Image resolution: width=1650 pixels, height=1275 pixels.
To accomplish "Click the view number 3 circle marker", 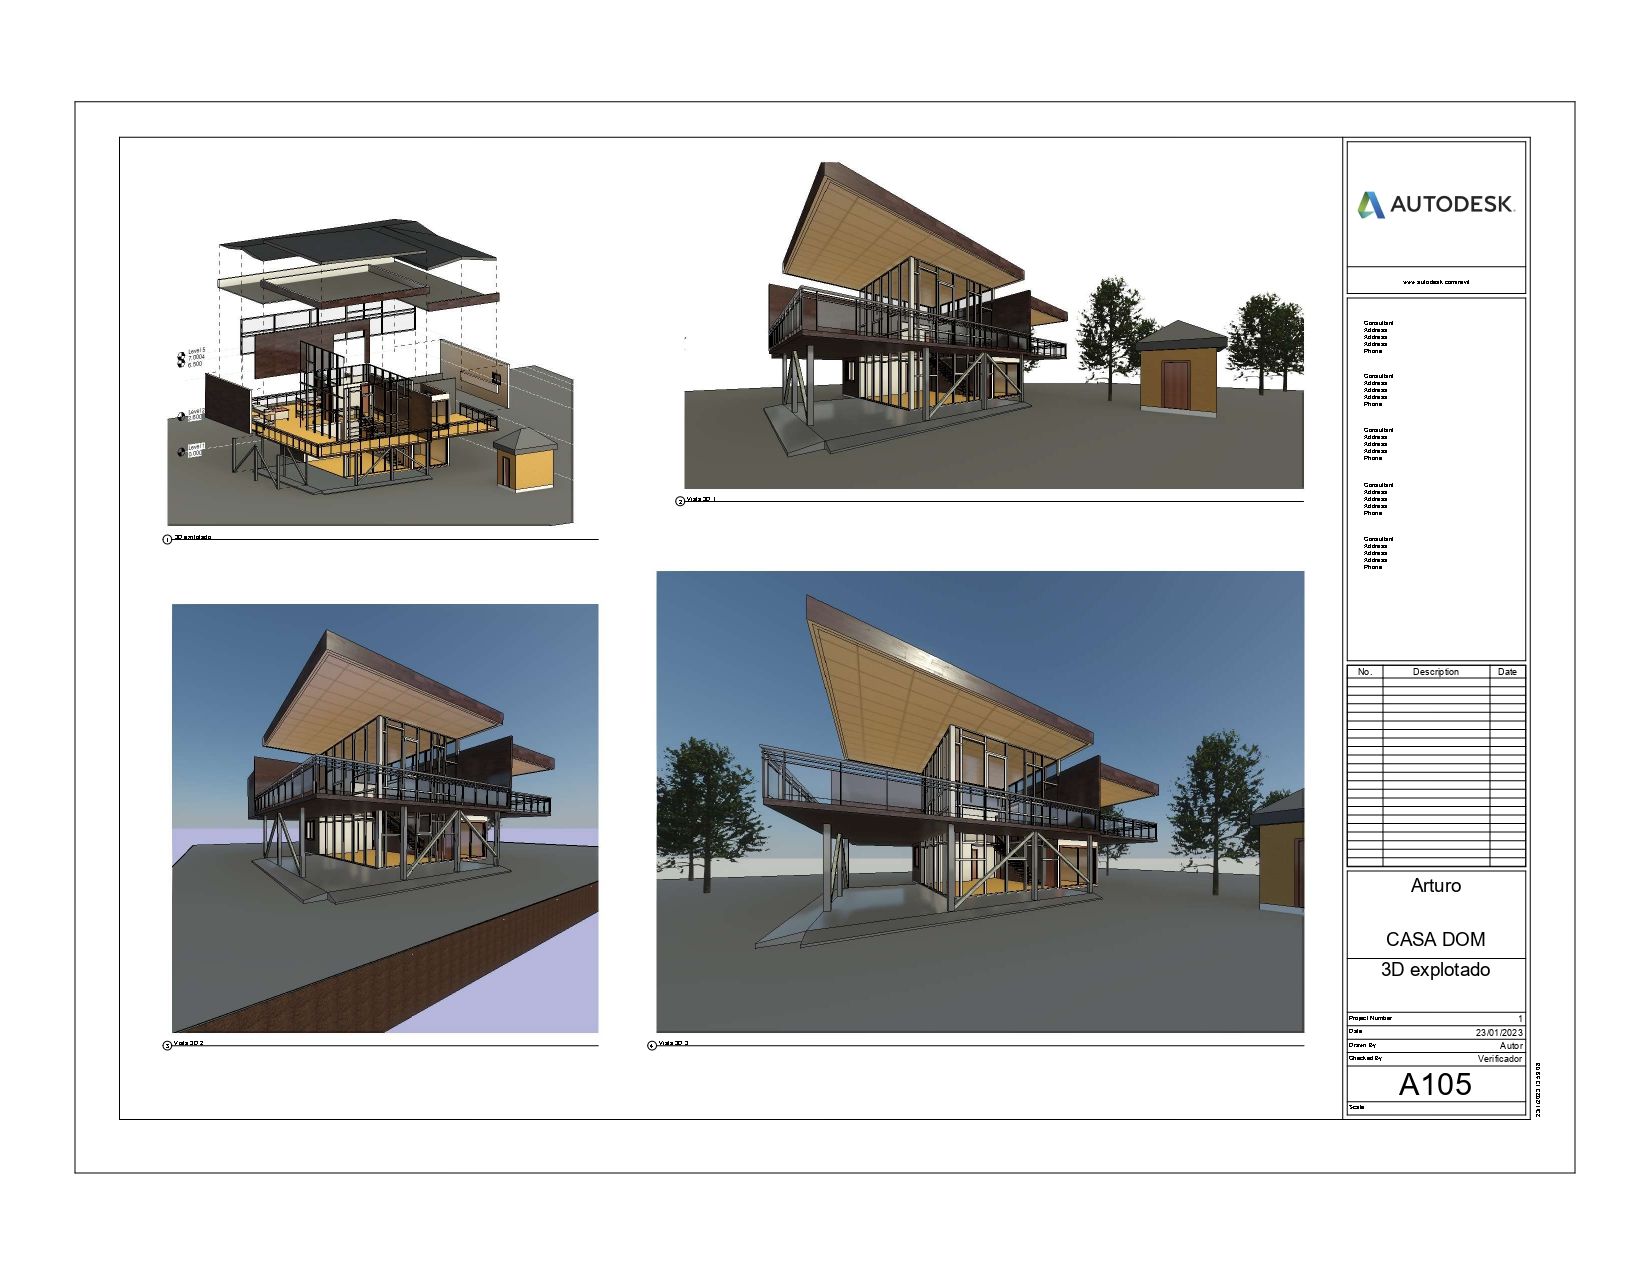I will (x=167, y=1046).
